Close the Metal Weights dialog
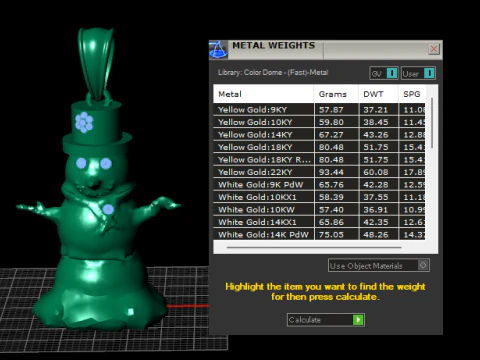This screenshot has height=360, width=480. point(434,49)
